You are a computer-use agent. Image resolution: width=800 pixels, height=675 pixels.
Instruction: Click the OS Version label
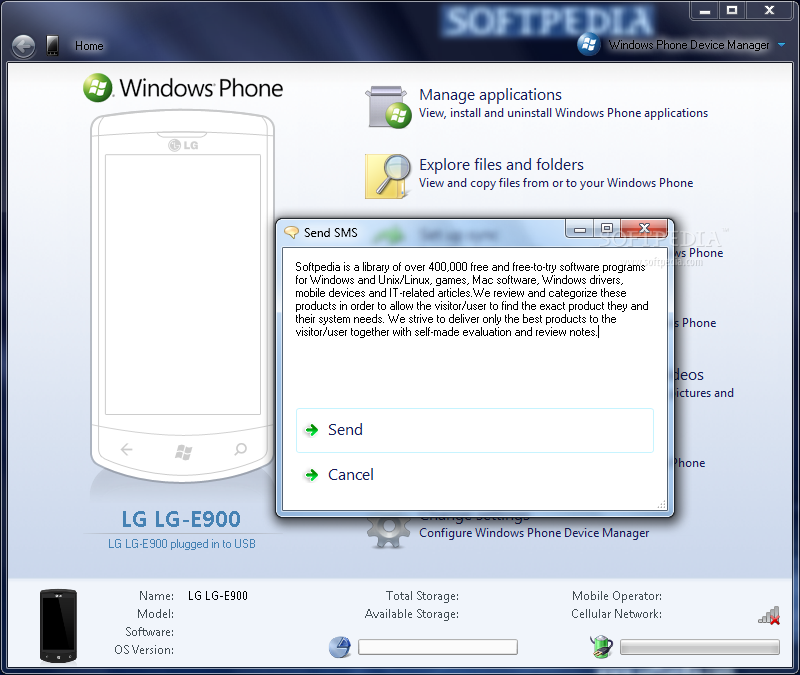tap(144, 650)
